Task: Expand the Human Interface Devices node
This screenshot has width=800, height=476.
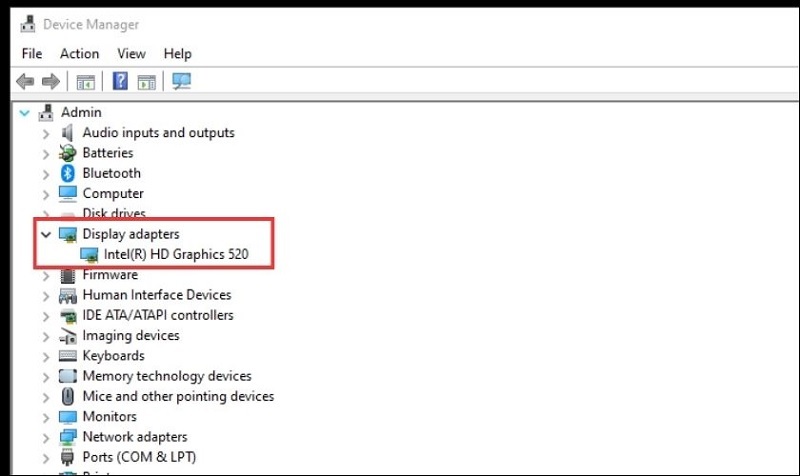Action: point(46,295)
